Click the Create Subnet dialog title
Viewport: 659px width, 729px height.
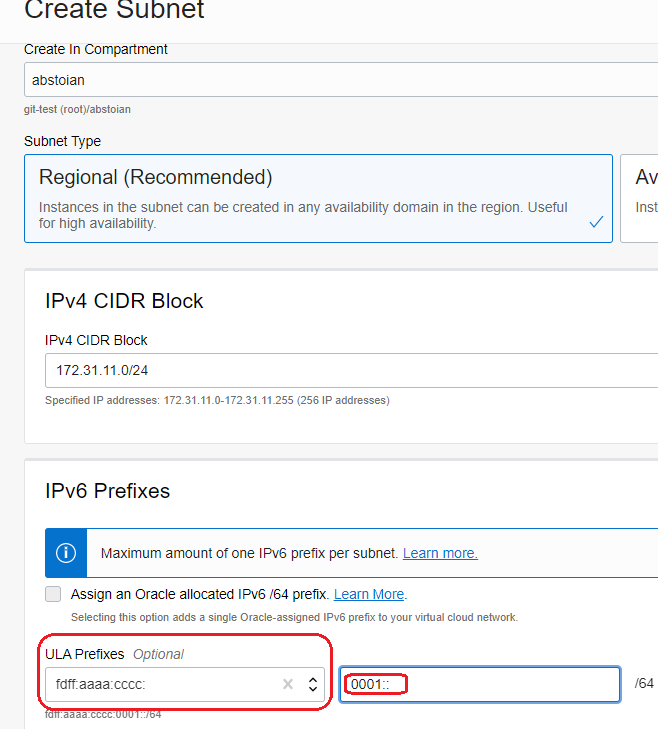click(114, 11)
